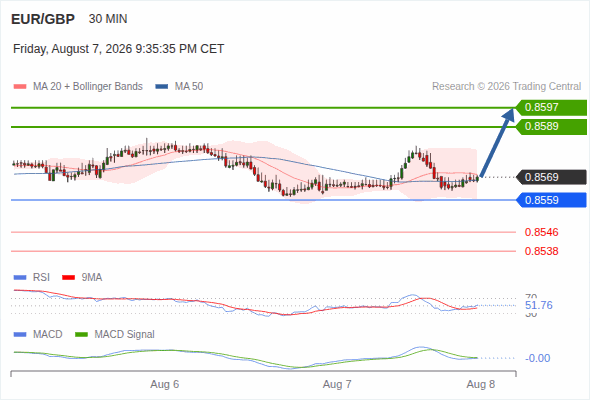590x400 pixels.
Task: Click the blue MACD legend swatch
Action: point(20,335)
